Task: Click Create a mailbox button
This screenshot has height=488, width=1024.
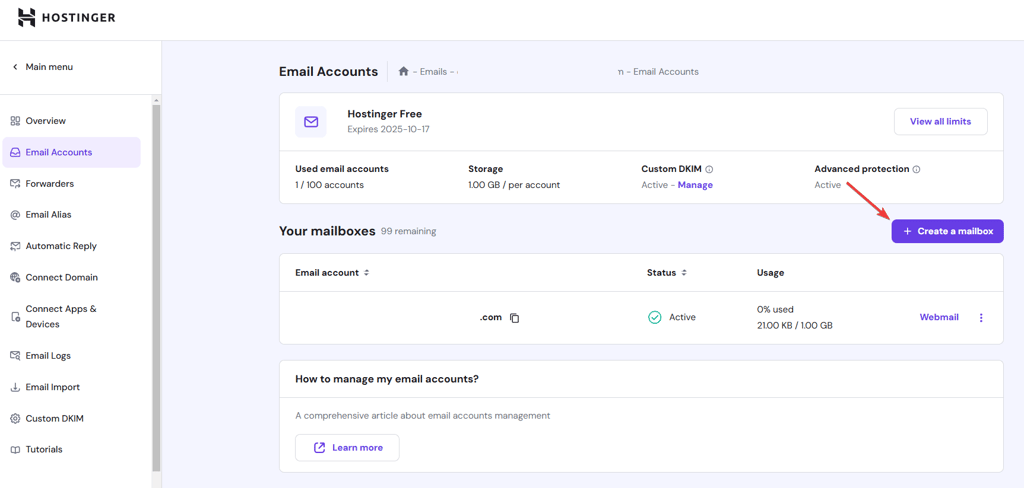Action: (947, 231)
